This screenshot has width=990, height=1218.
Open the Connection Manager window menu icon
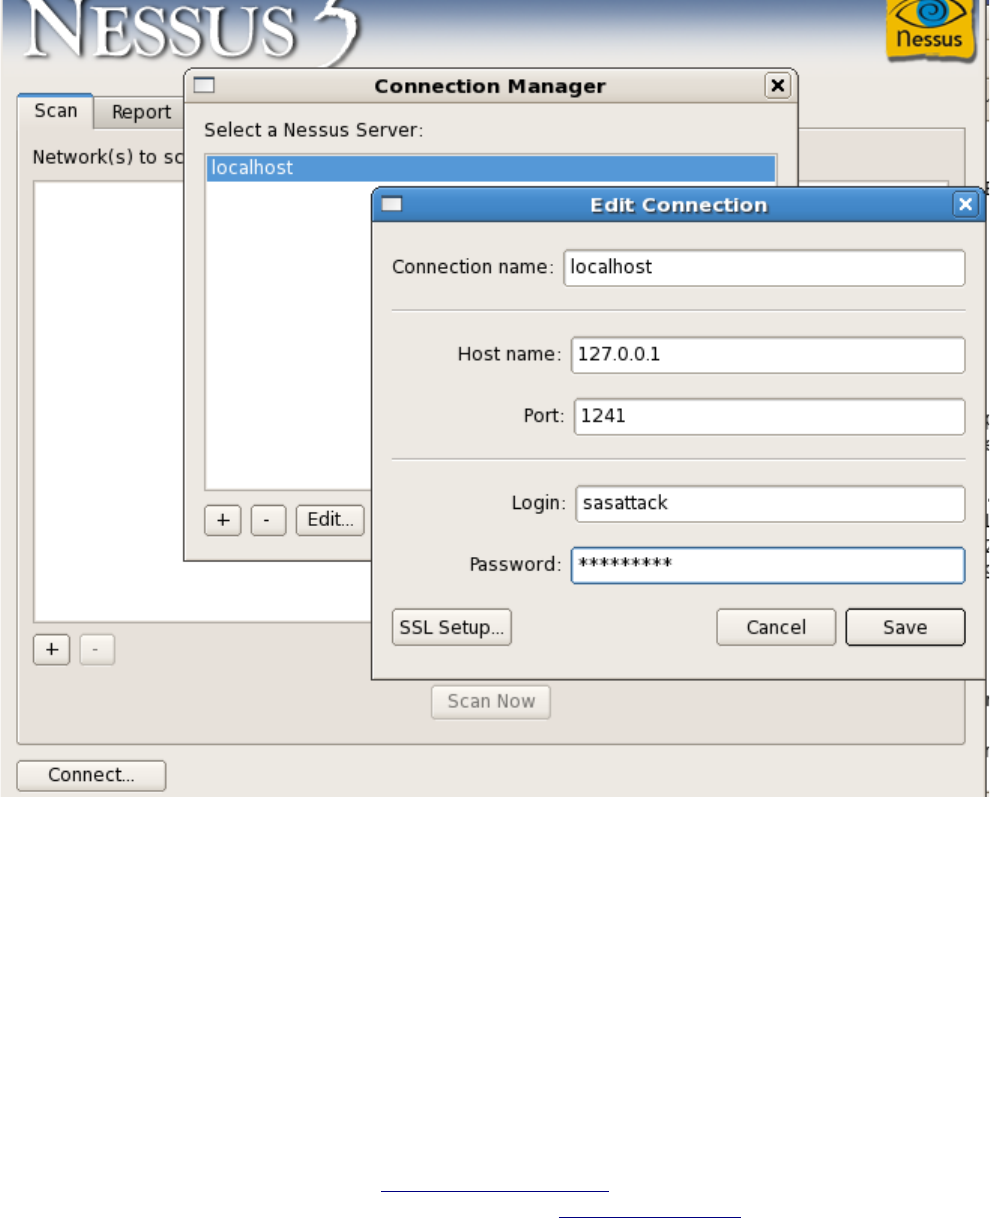click(203, 86)
